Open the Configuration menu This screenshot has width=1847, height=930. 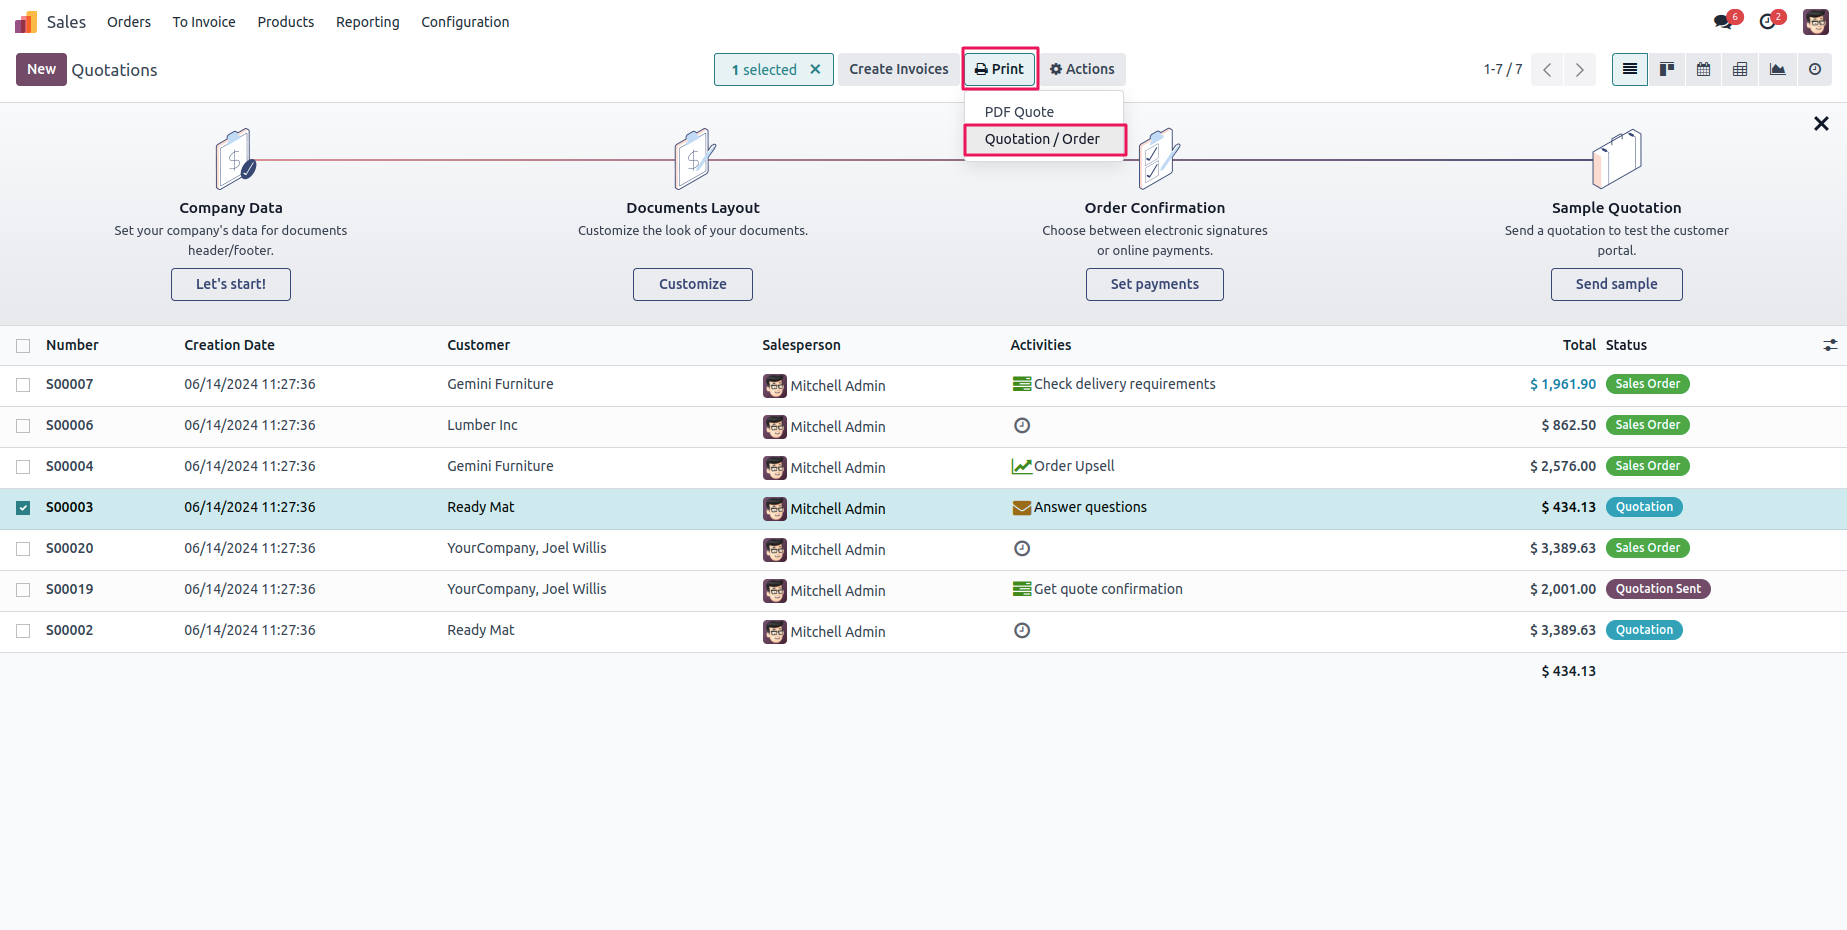pos(465,22)
